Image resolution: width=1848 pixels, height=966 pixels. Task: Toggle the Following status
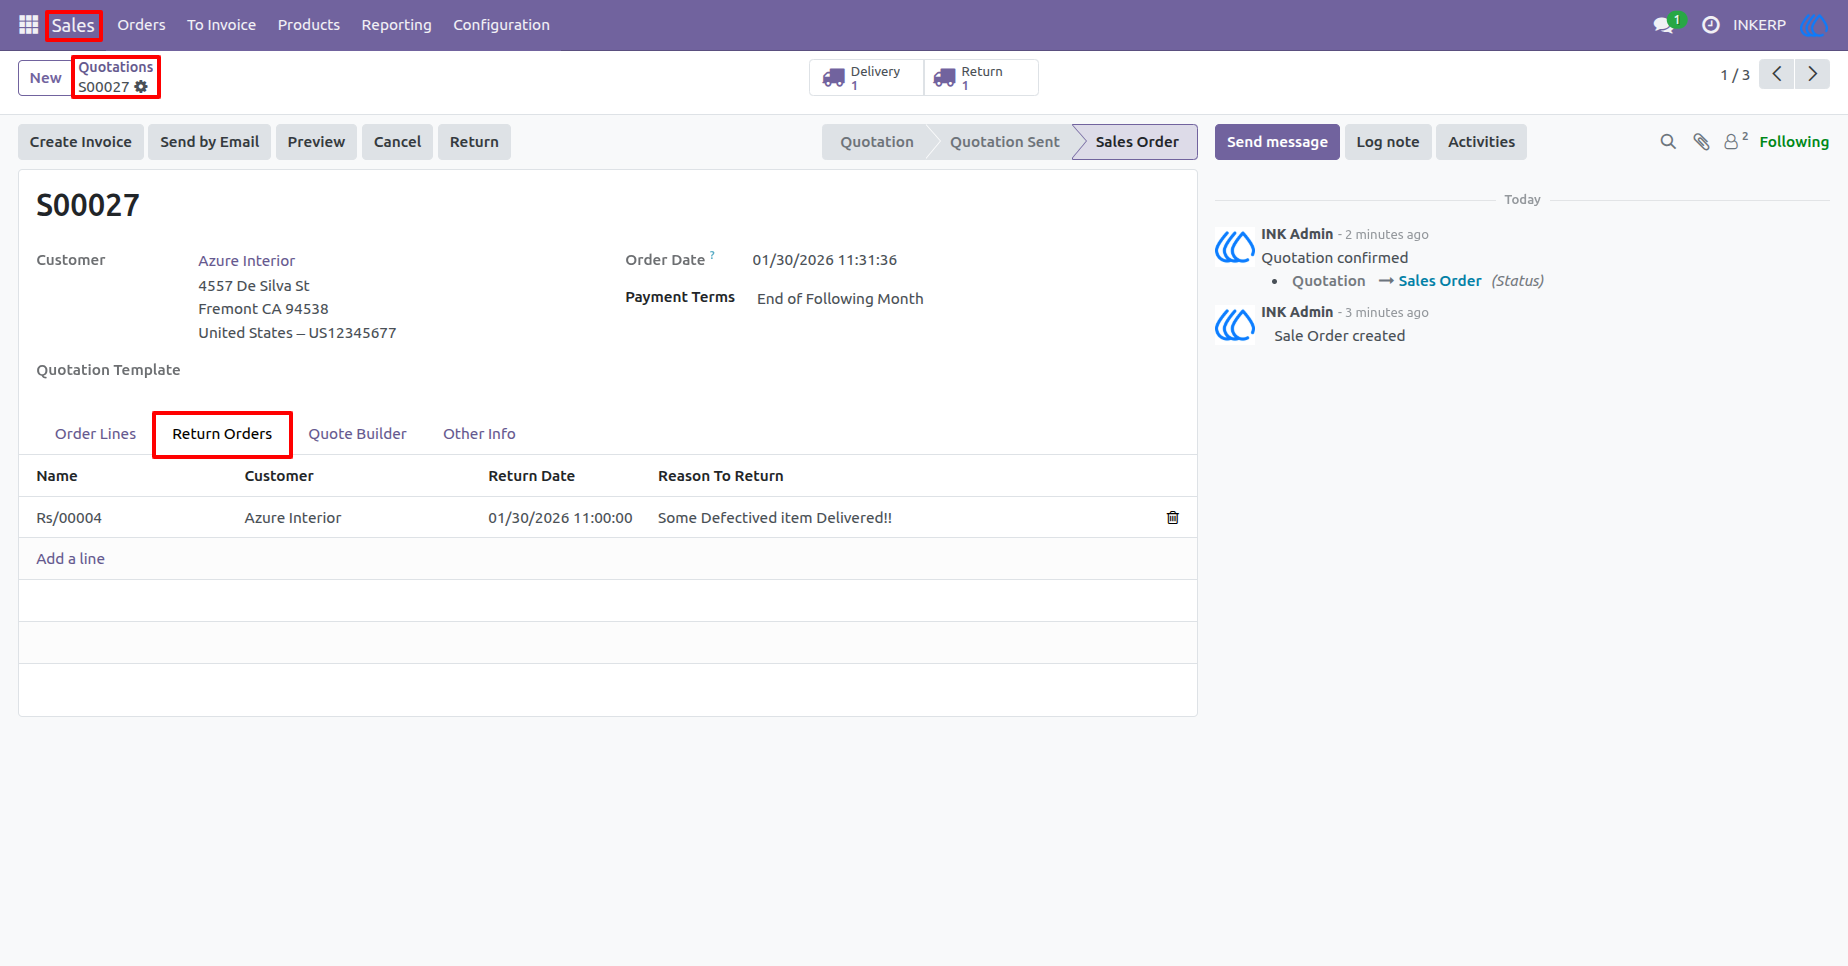coord(1794,142)
